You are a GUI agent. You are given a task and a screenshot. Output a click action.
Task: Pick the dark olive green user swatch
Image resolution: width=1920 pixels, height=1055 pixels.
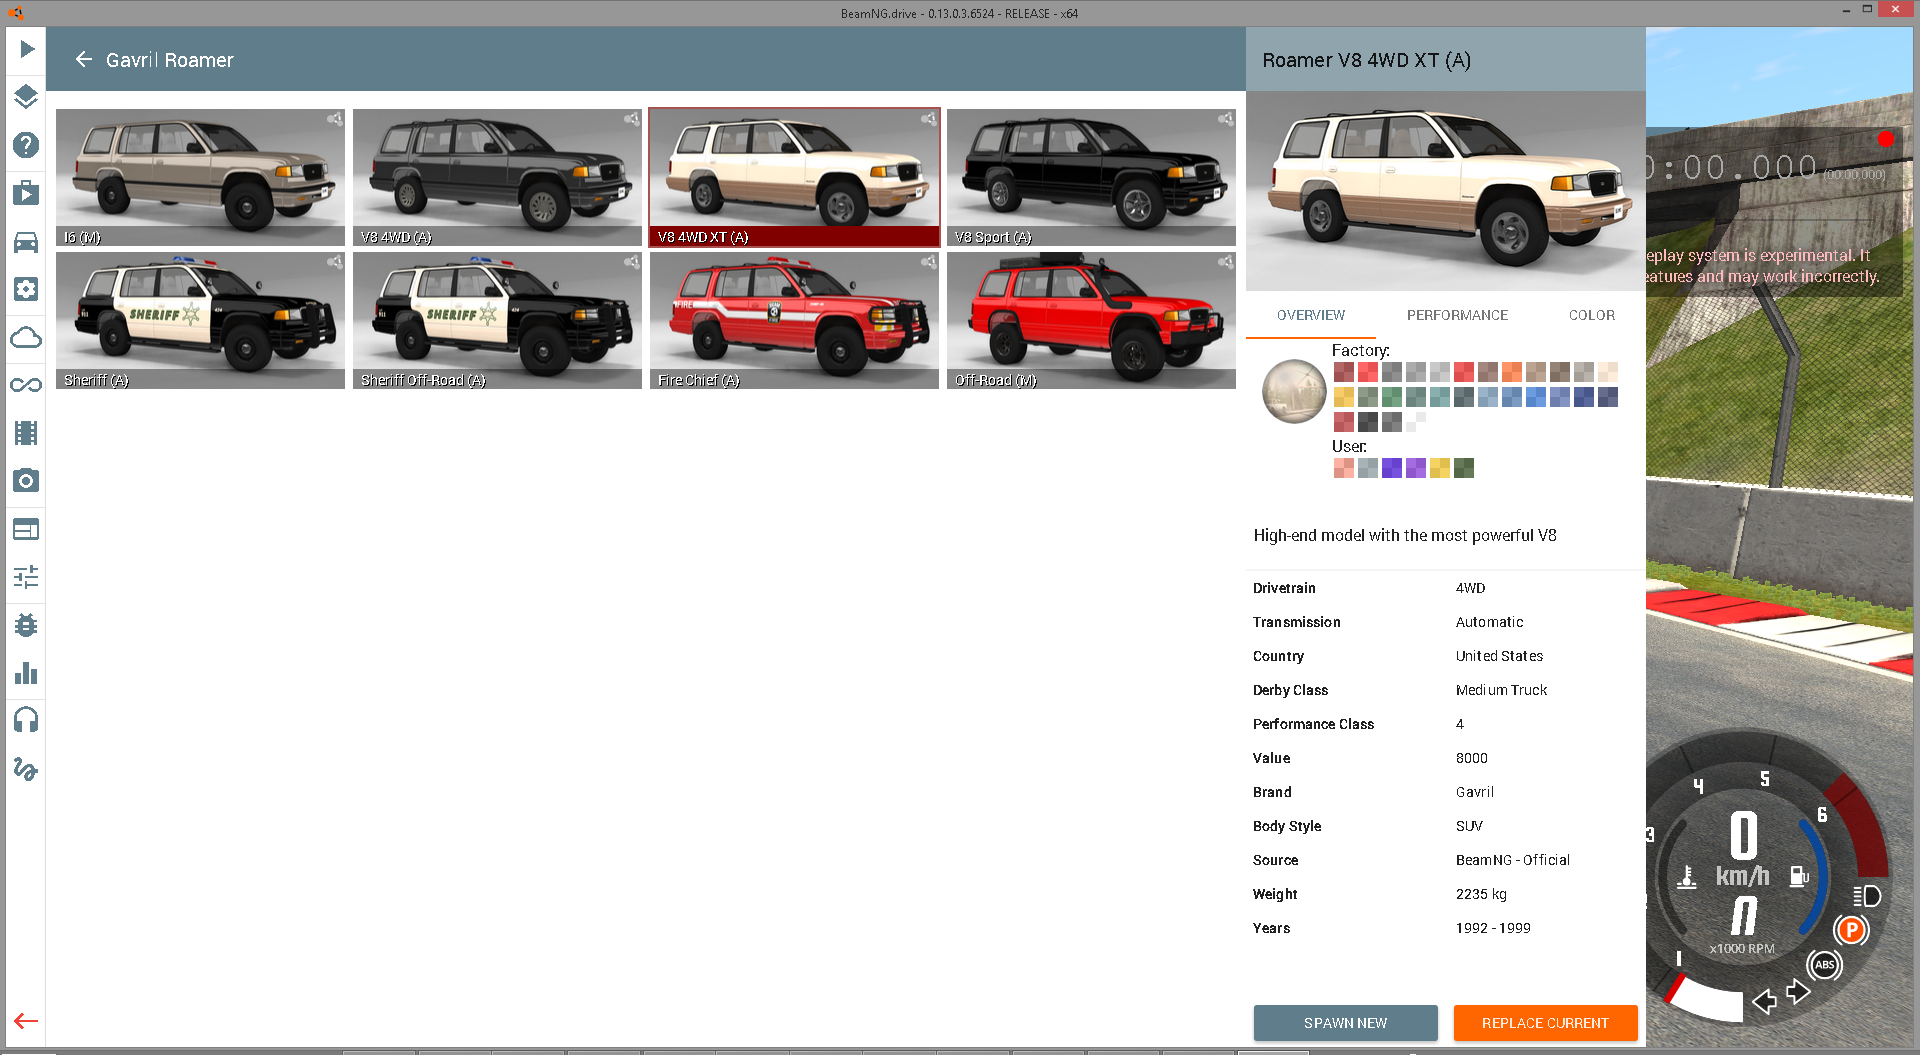point(1463,468)
